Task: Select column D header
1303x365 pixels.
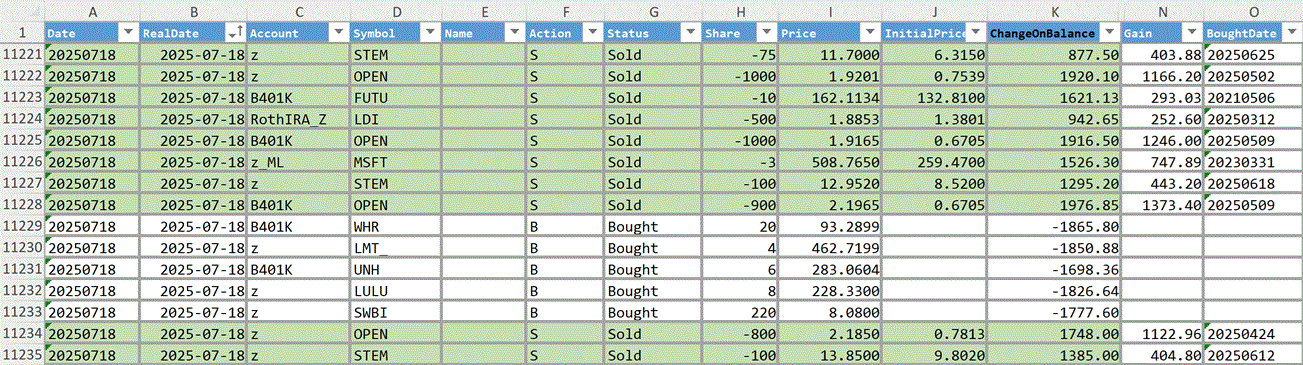Action: 395,11
